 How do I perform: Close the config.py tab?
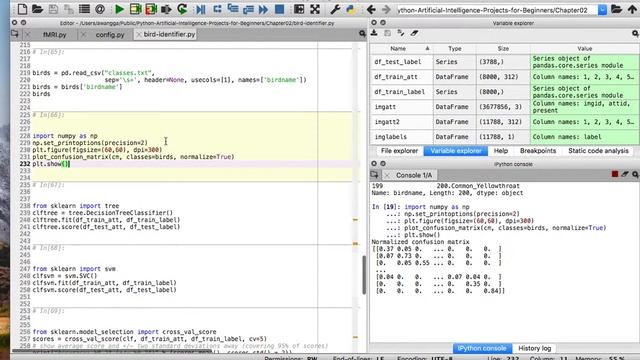(83, 35)
